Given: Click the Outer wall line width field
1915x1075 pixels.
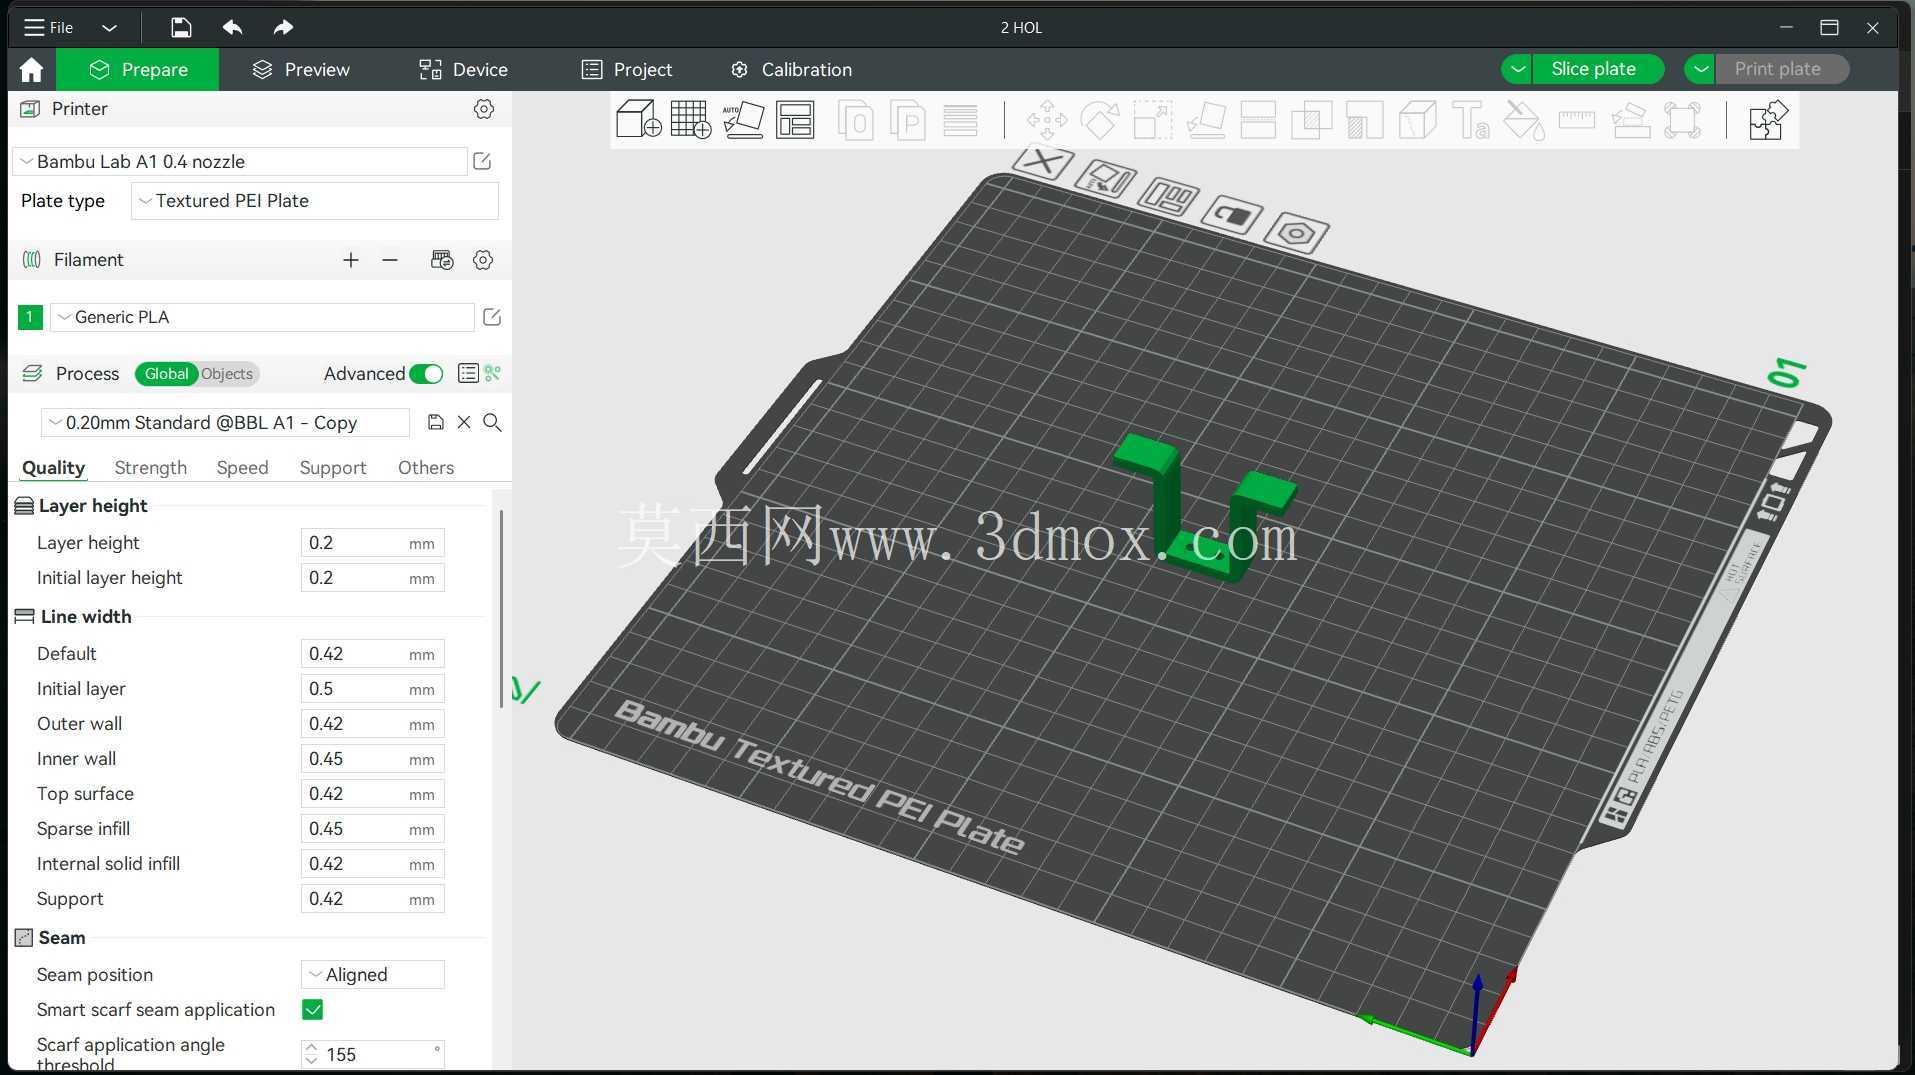Looking at the screenshot, I should click(372, 724).
